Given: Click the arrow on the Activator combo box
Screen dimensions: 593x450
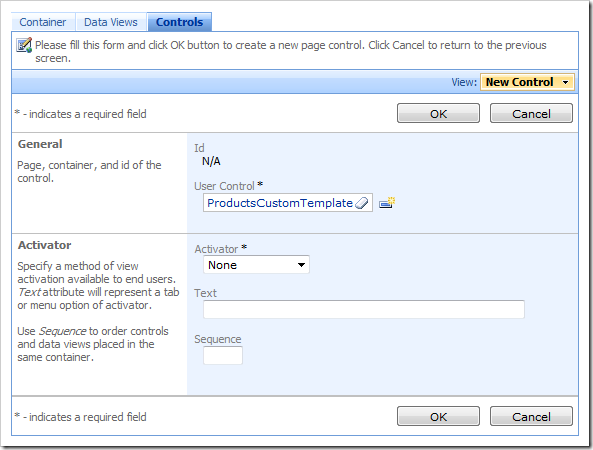Looking at the screenshot, I should pos(301,265).
